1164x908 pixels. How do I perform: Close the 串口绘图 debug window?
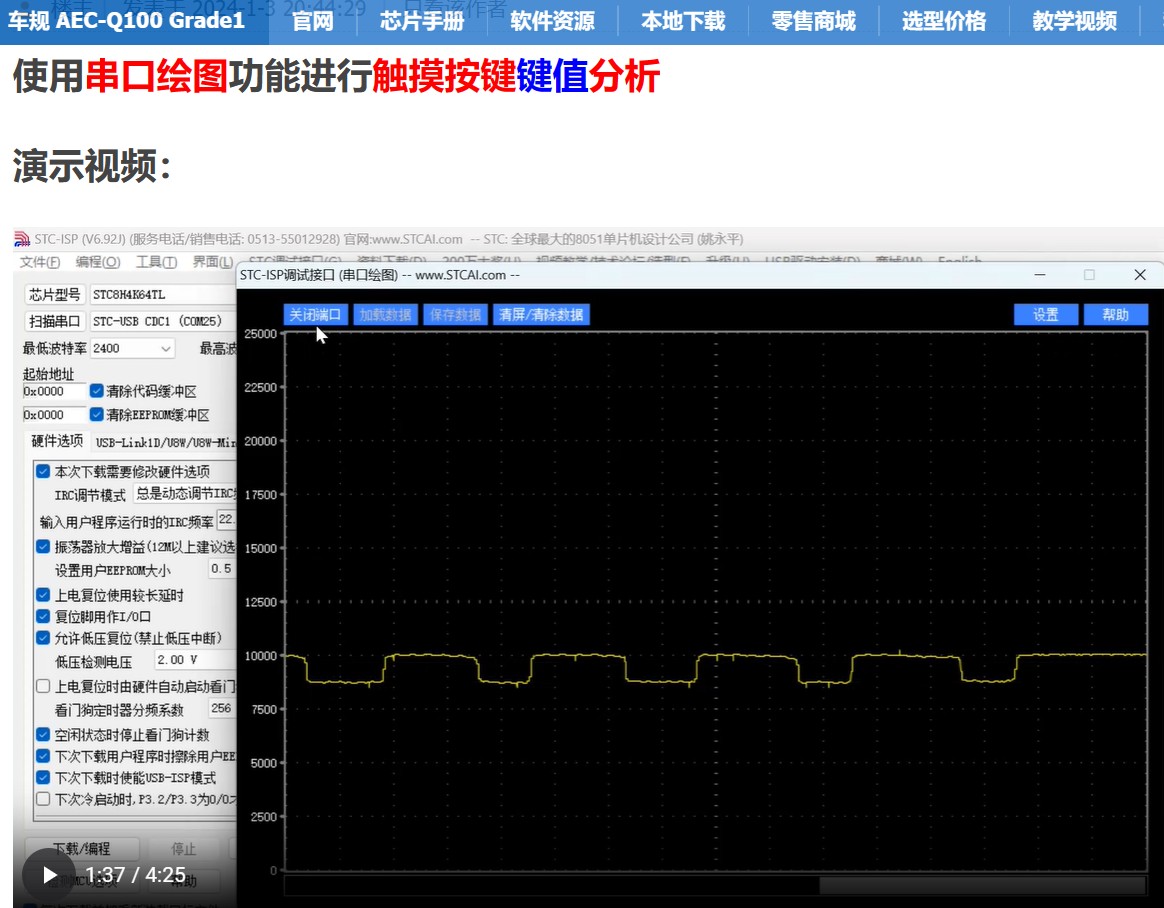[x=1140, y=275]
